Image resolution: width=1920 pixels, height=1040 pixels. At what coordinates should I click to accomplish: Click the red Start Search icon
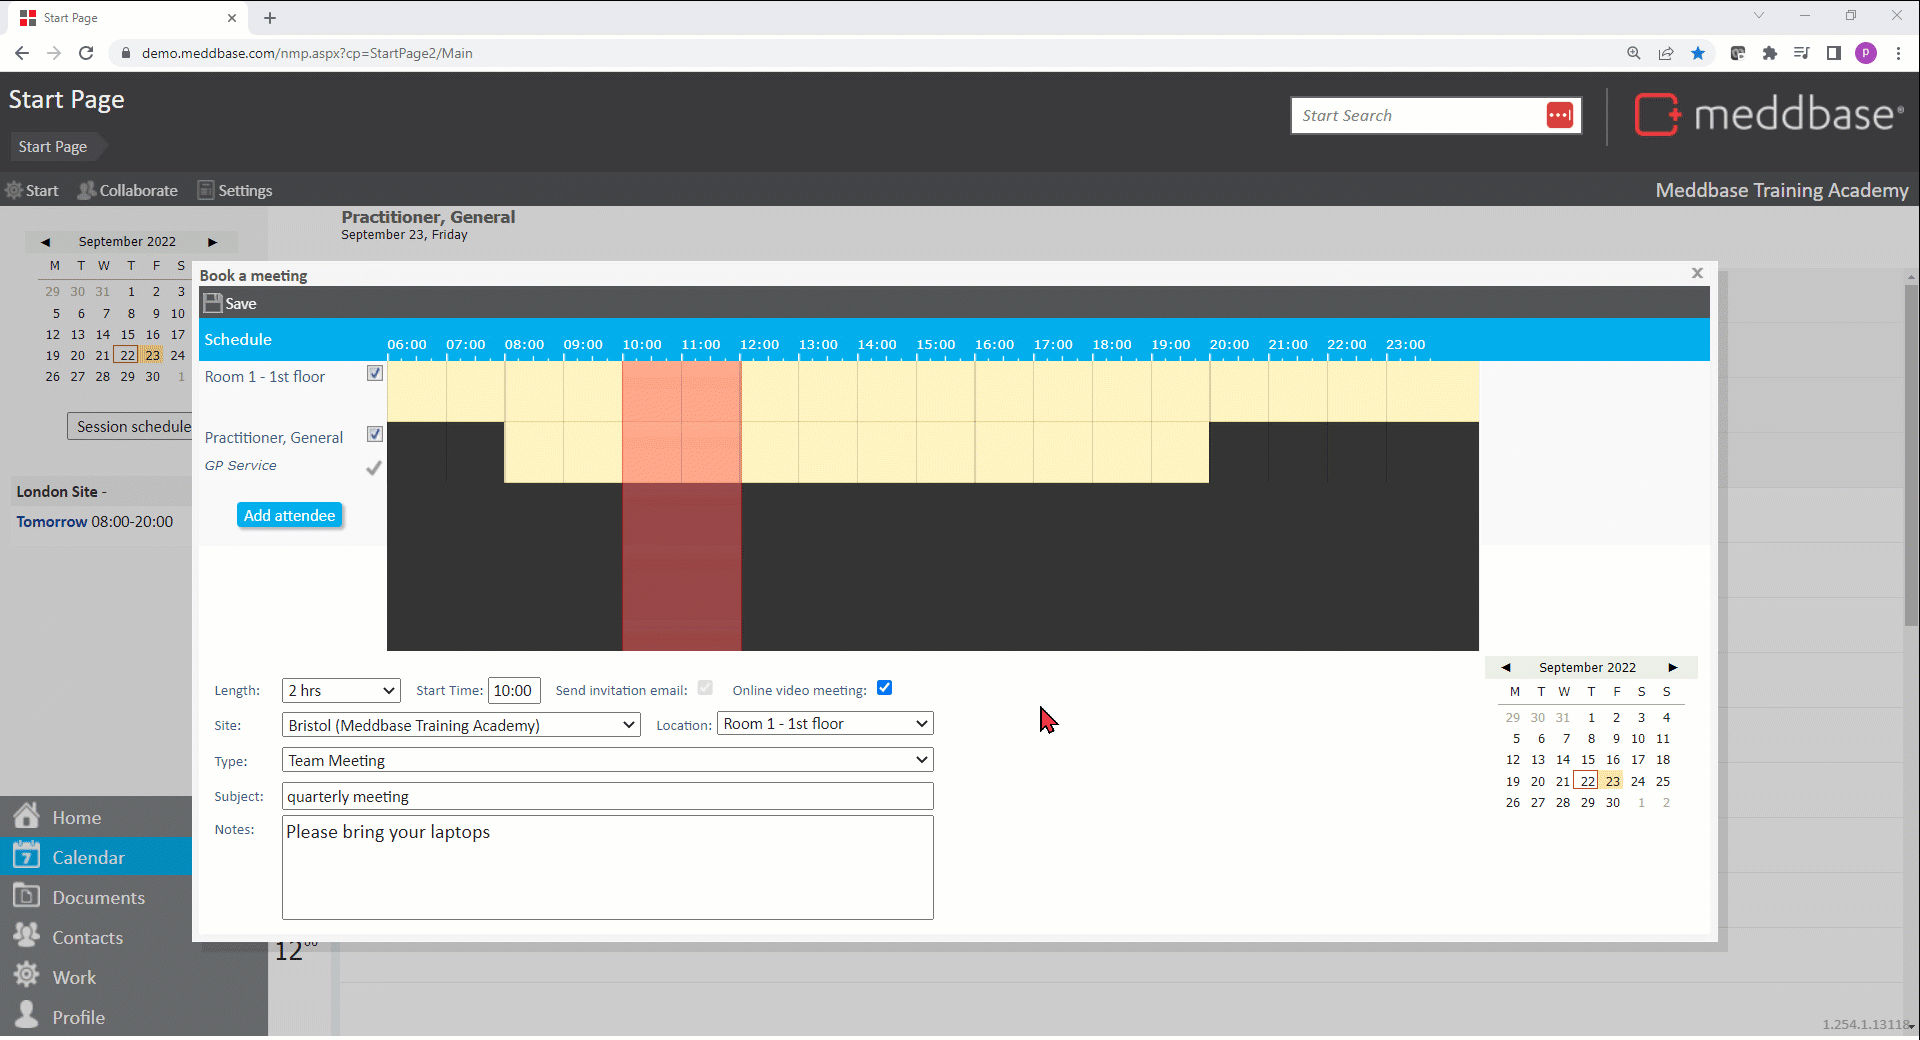pyautogui.click(x=1559, y=116)
